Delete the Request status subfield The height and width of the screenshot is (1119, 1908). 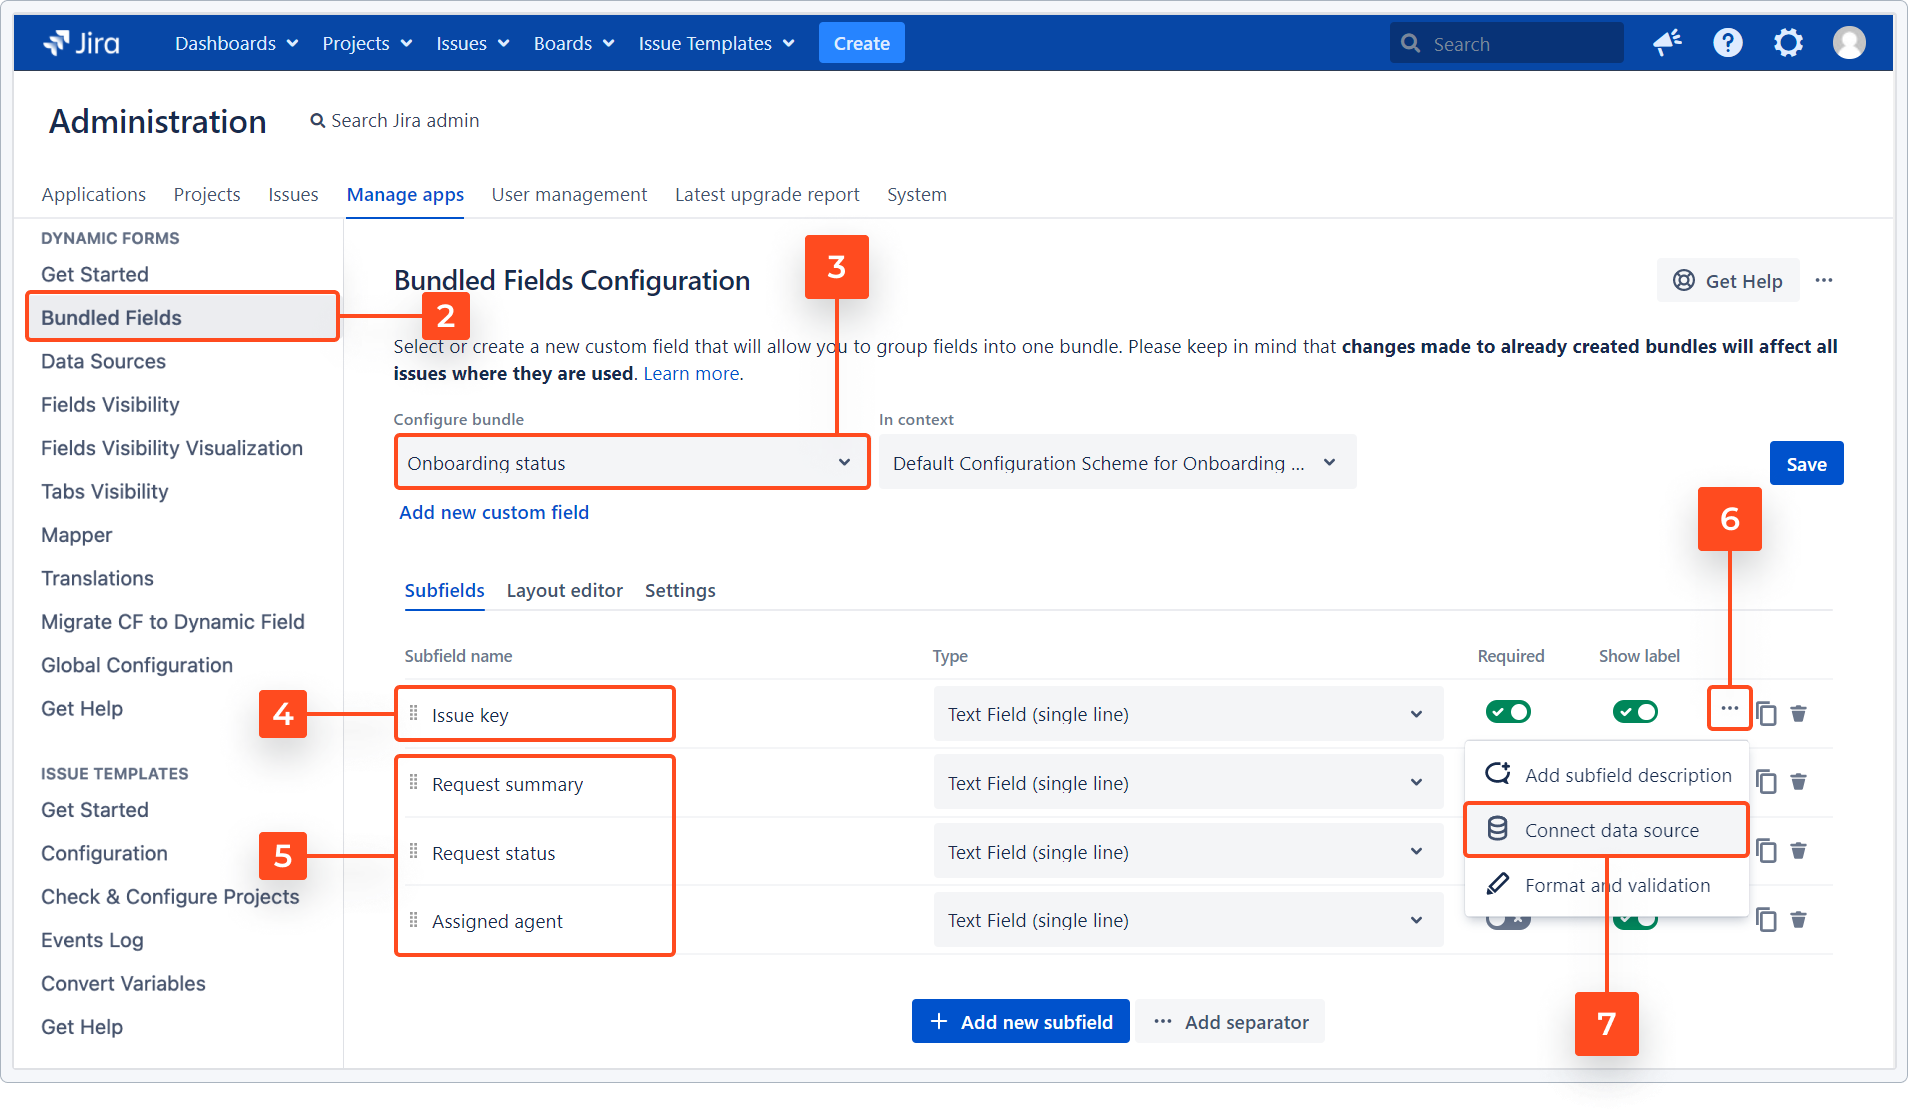pos(1798,850)
